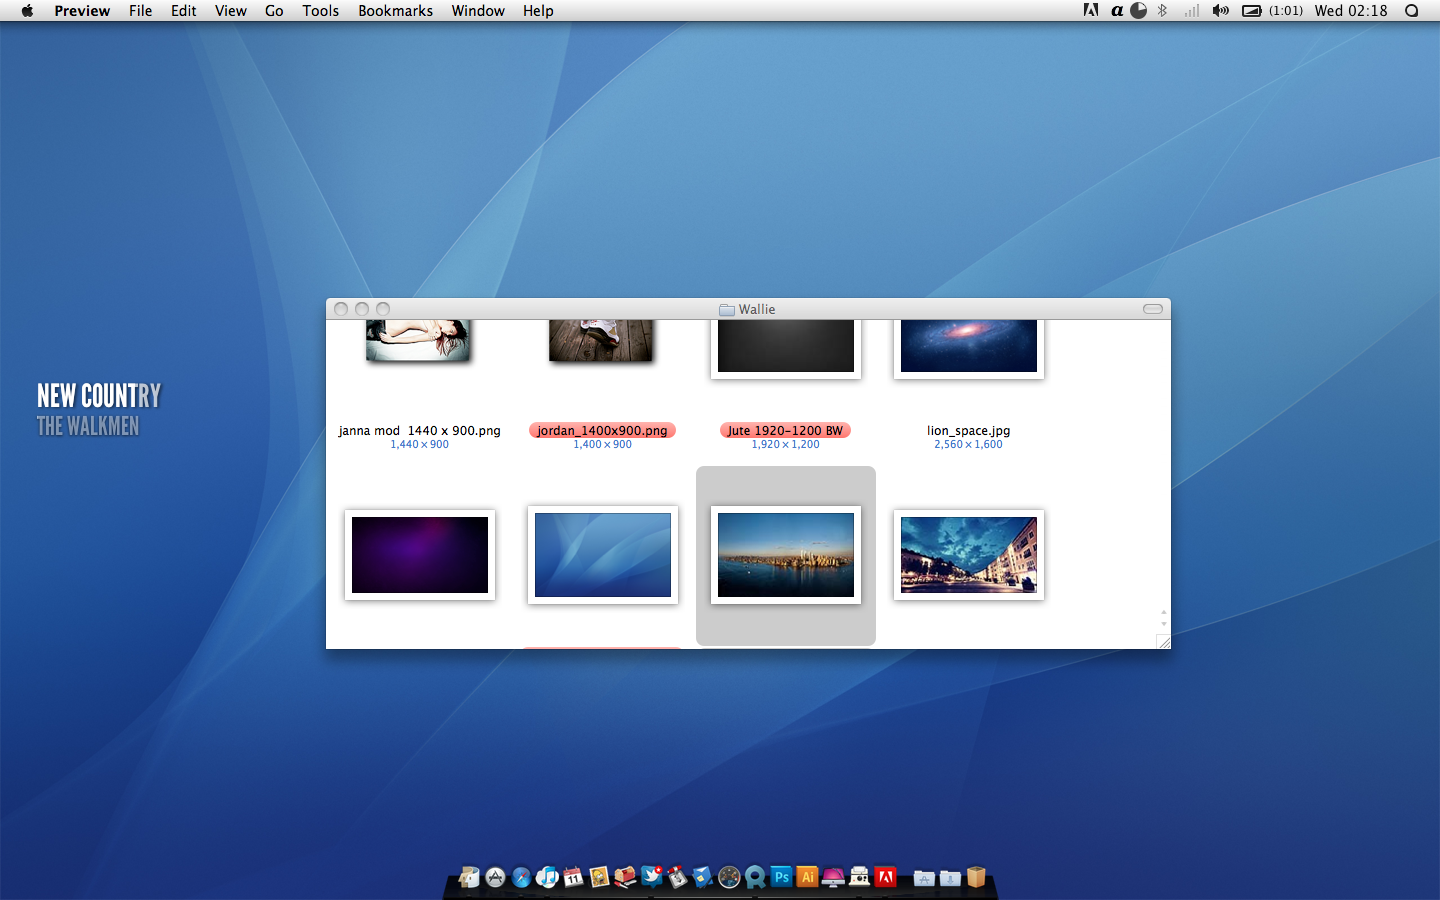
Task: Launch the Twitter bird Dock app
Action: pyautogui.click(x=651, y=876)
